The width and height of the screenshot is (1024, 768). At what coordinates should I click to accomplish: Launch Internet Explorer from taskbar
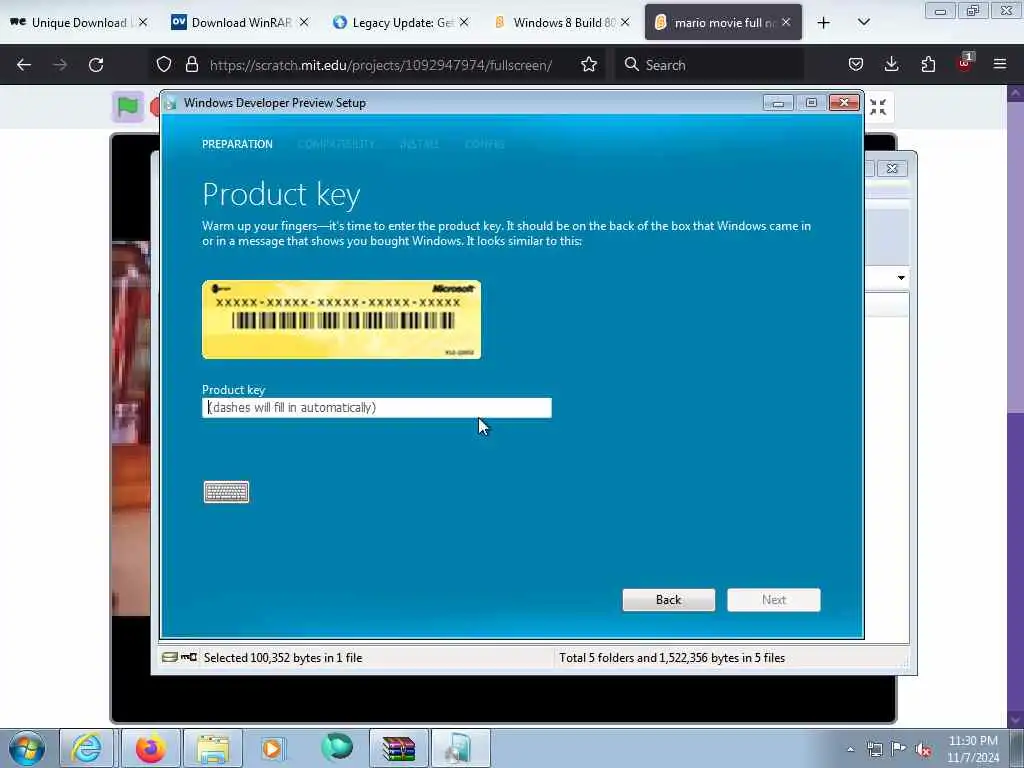pos(86,748)
